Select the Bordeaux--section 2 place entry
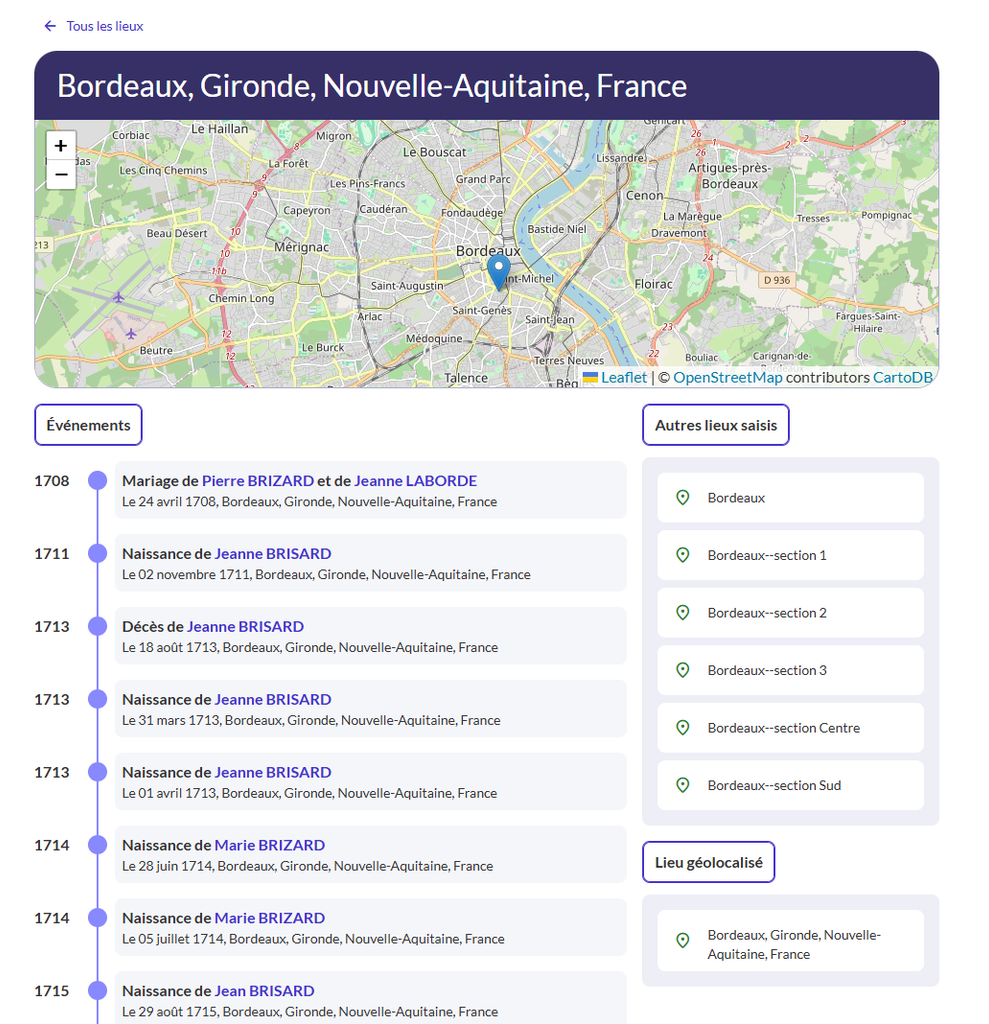The image size is (989, 1024). click(x=790, y=613)
